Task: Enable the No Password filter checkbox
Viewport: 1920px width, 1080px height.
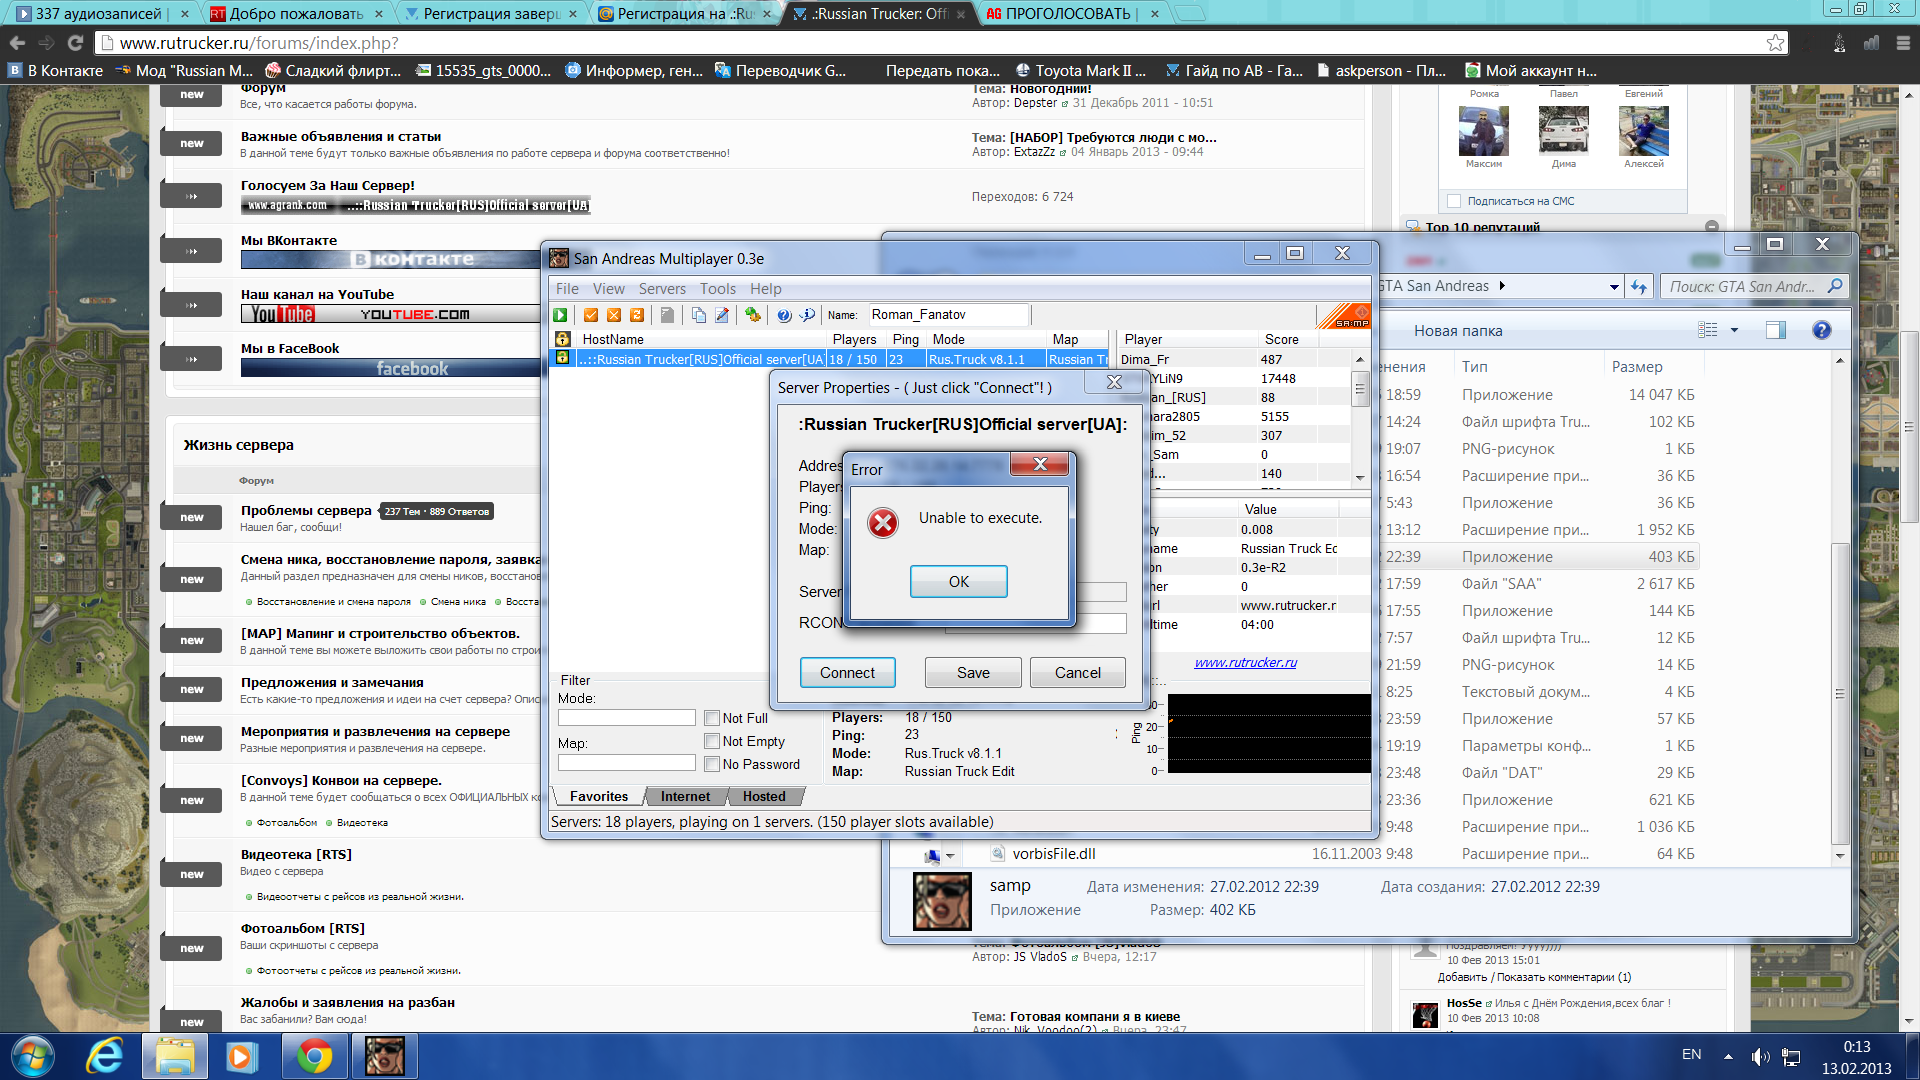Action: coord(712,764)
